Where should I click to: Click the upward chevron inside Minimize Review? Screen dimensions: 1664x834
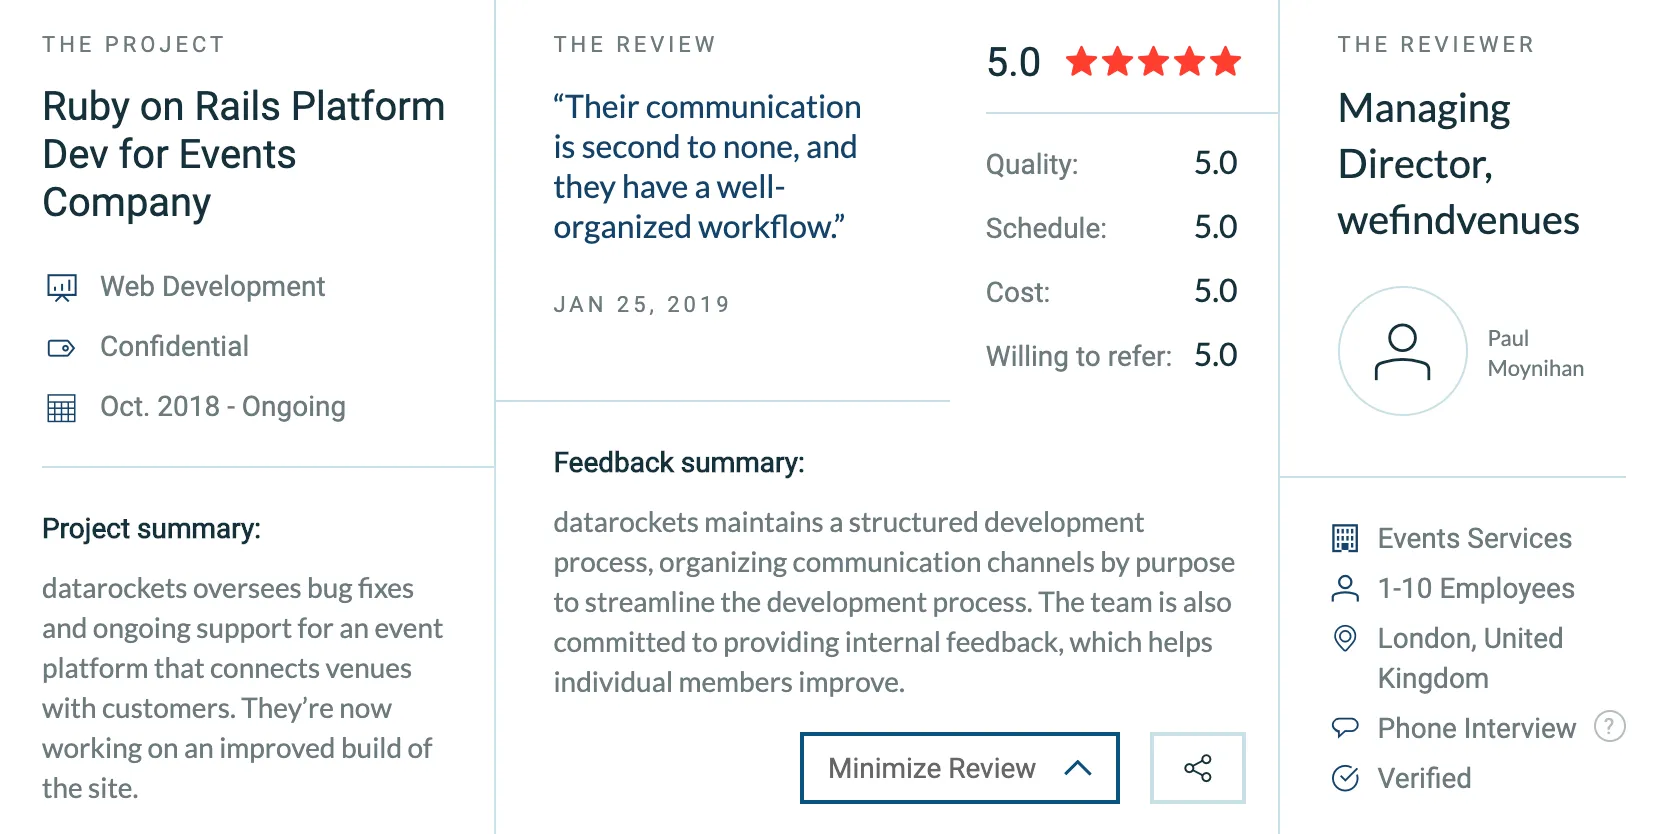point(1078,768)
